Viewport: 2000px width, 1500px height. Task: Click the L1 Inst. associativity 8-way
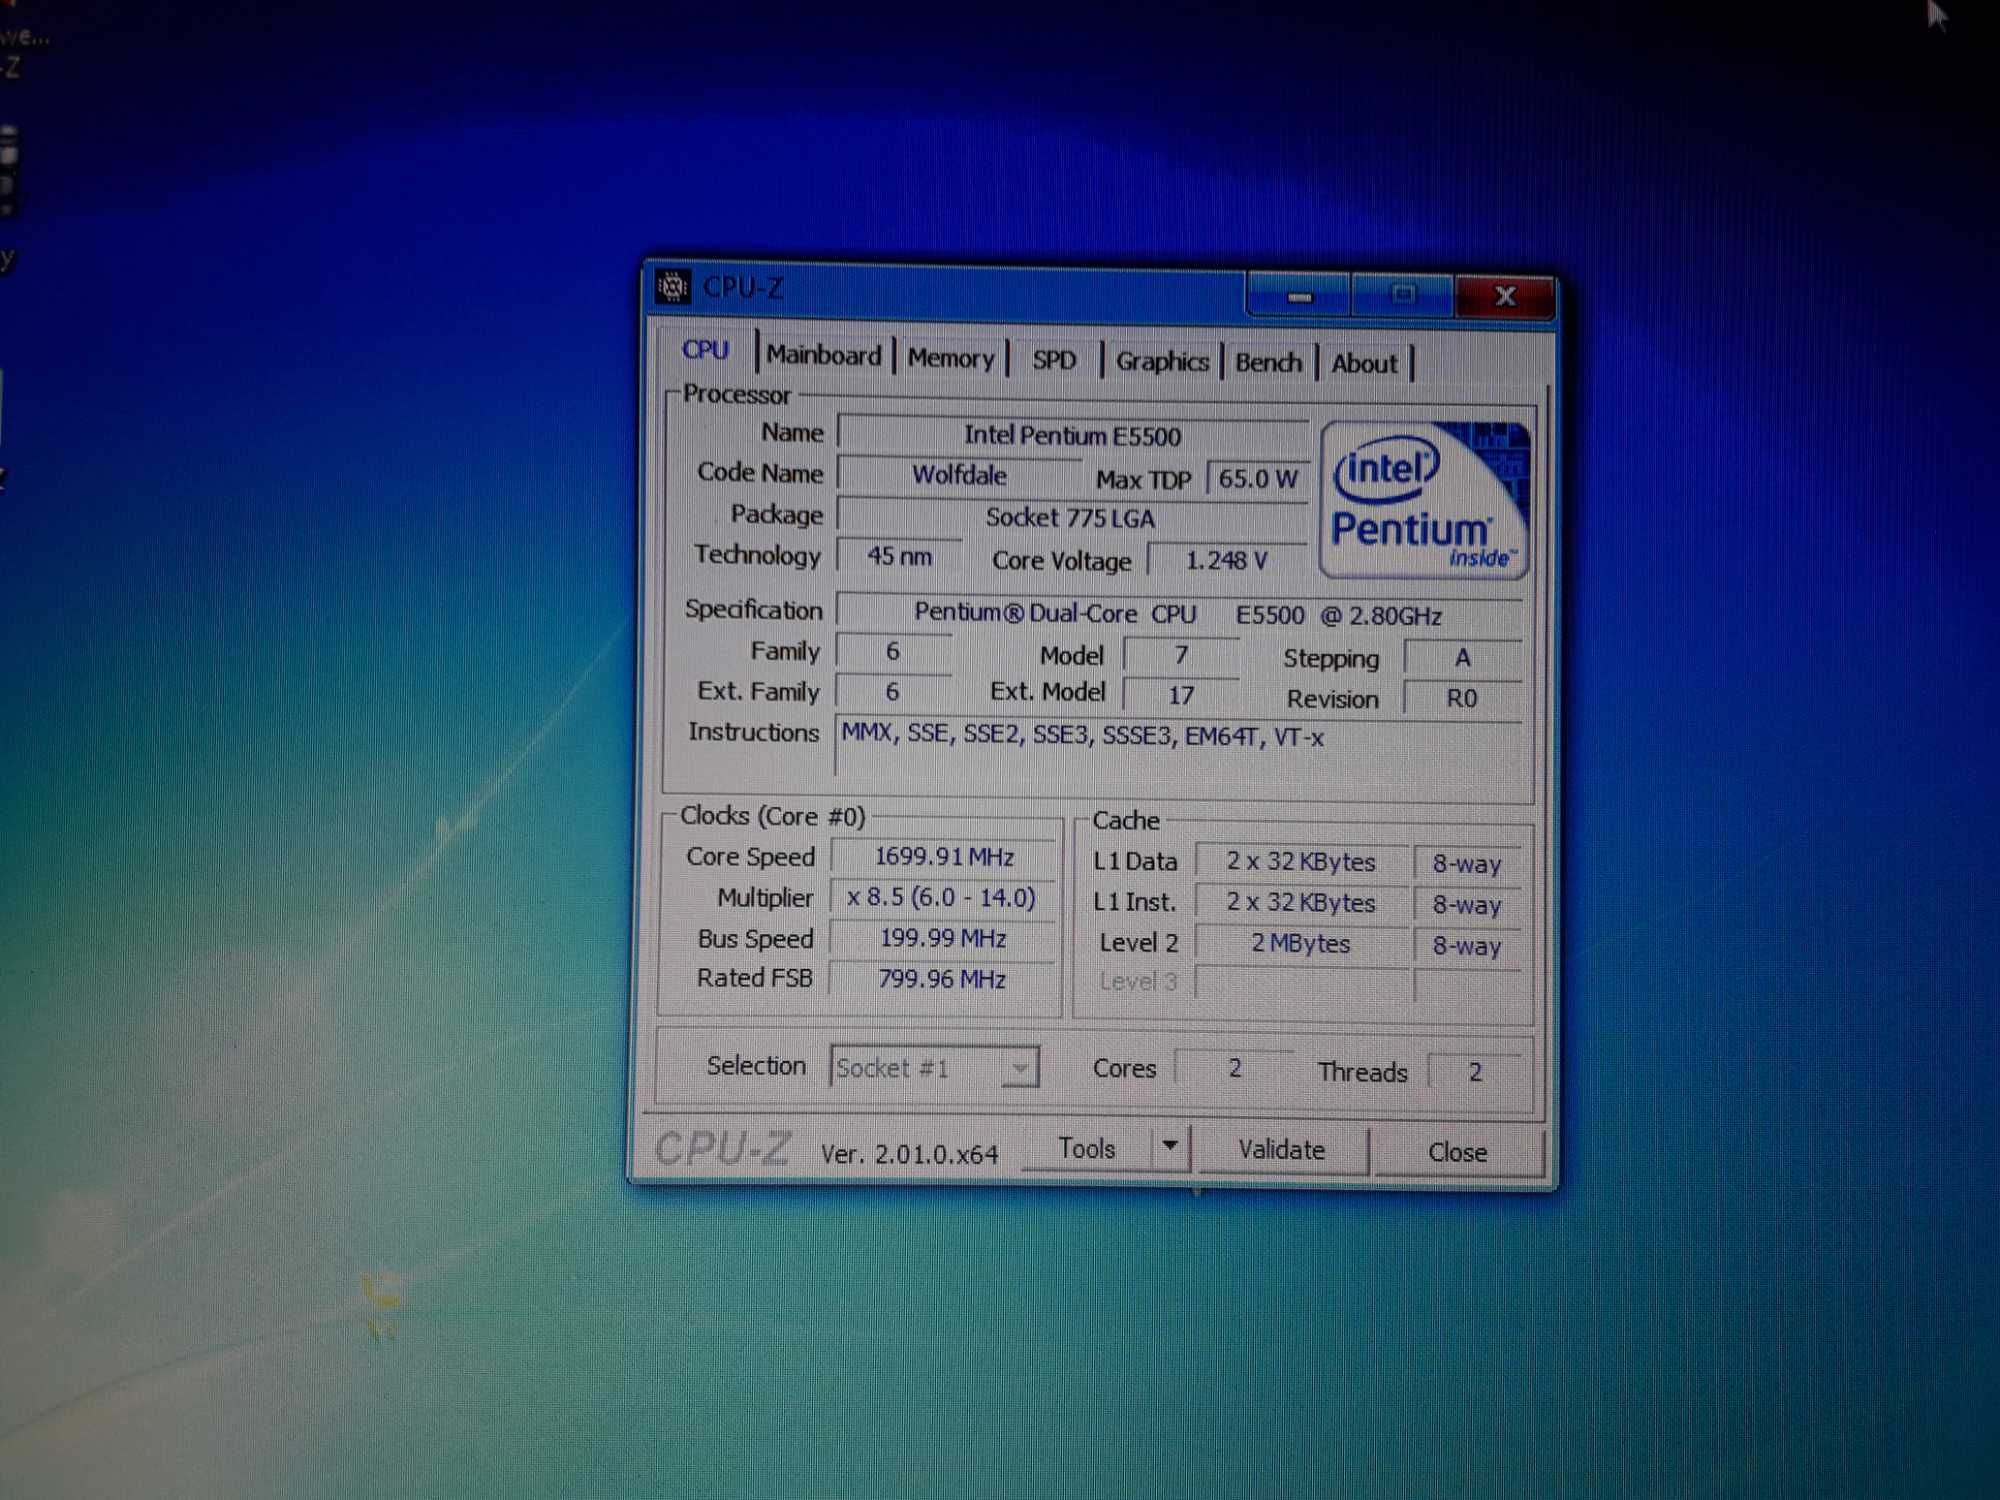(1467, 905)
